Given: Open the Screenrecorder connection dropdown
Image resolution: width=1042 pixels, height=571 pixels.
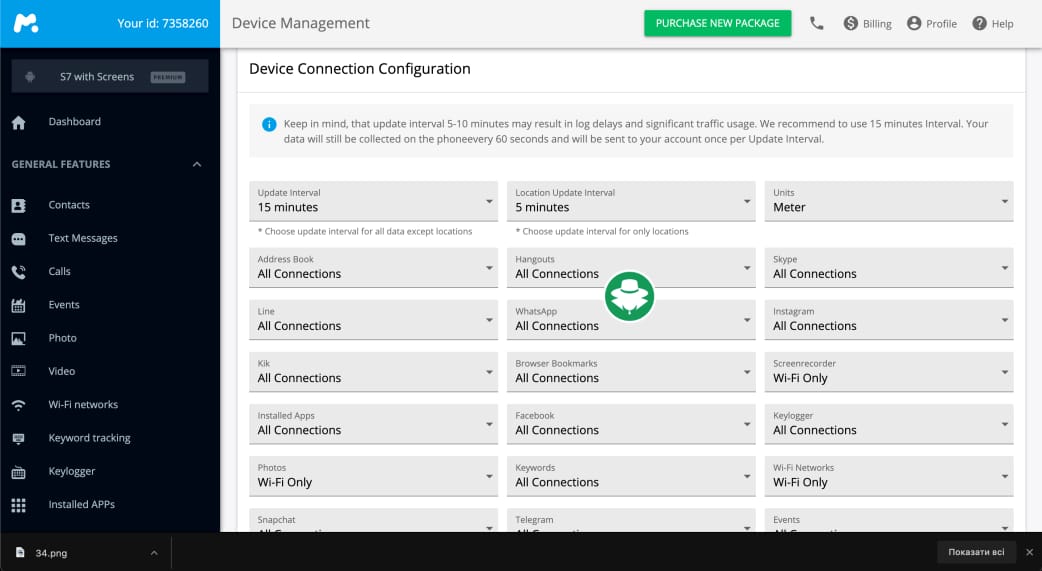Looking at the screenshot, I should tap(888, 372).
